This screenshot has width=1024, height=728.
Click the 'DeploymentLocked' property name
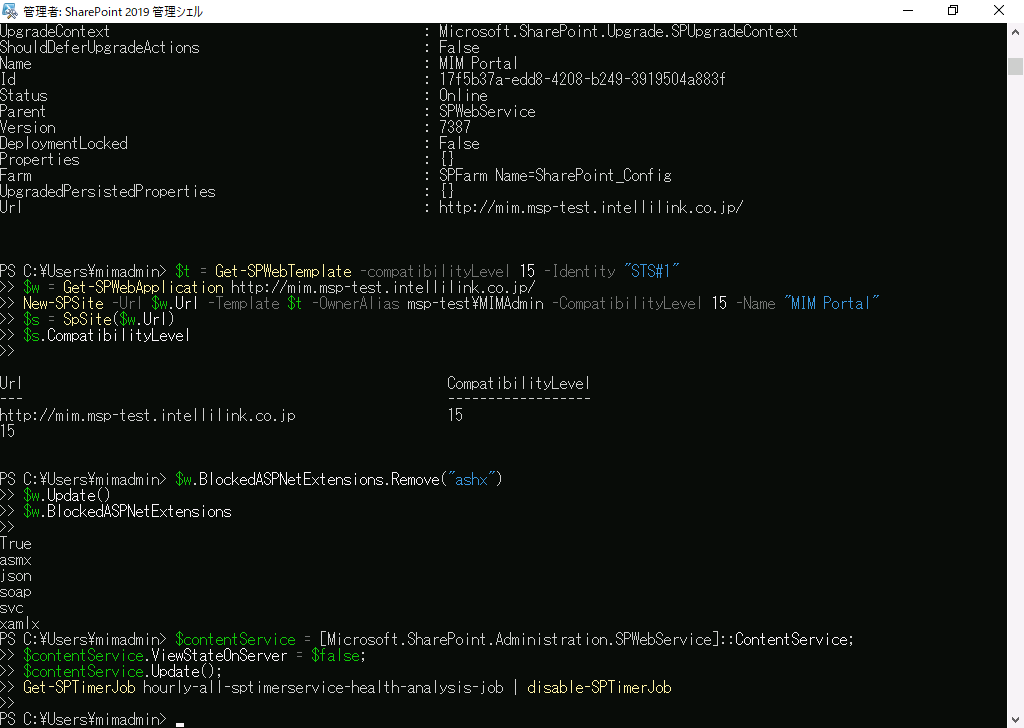coord(64,144)
